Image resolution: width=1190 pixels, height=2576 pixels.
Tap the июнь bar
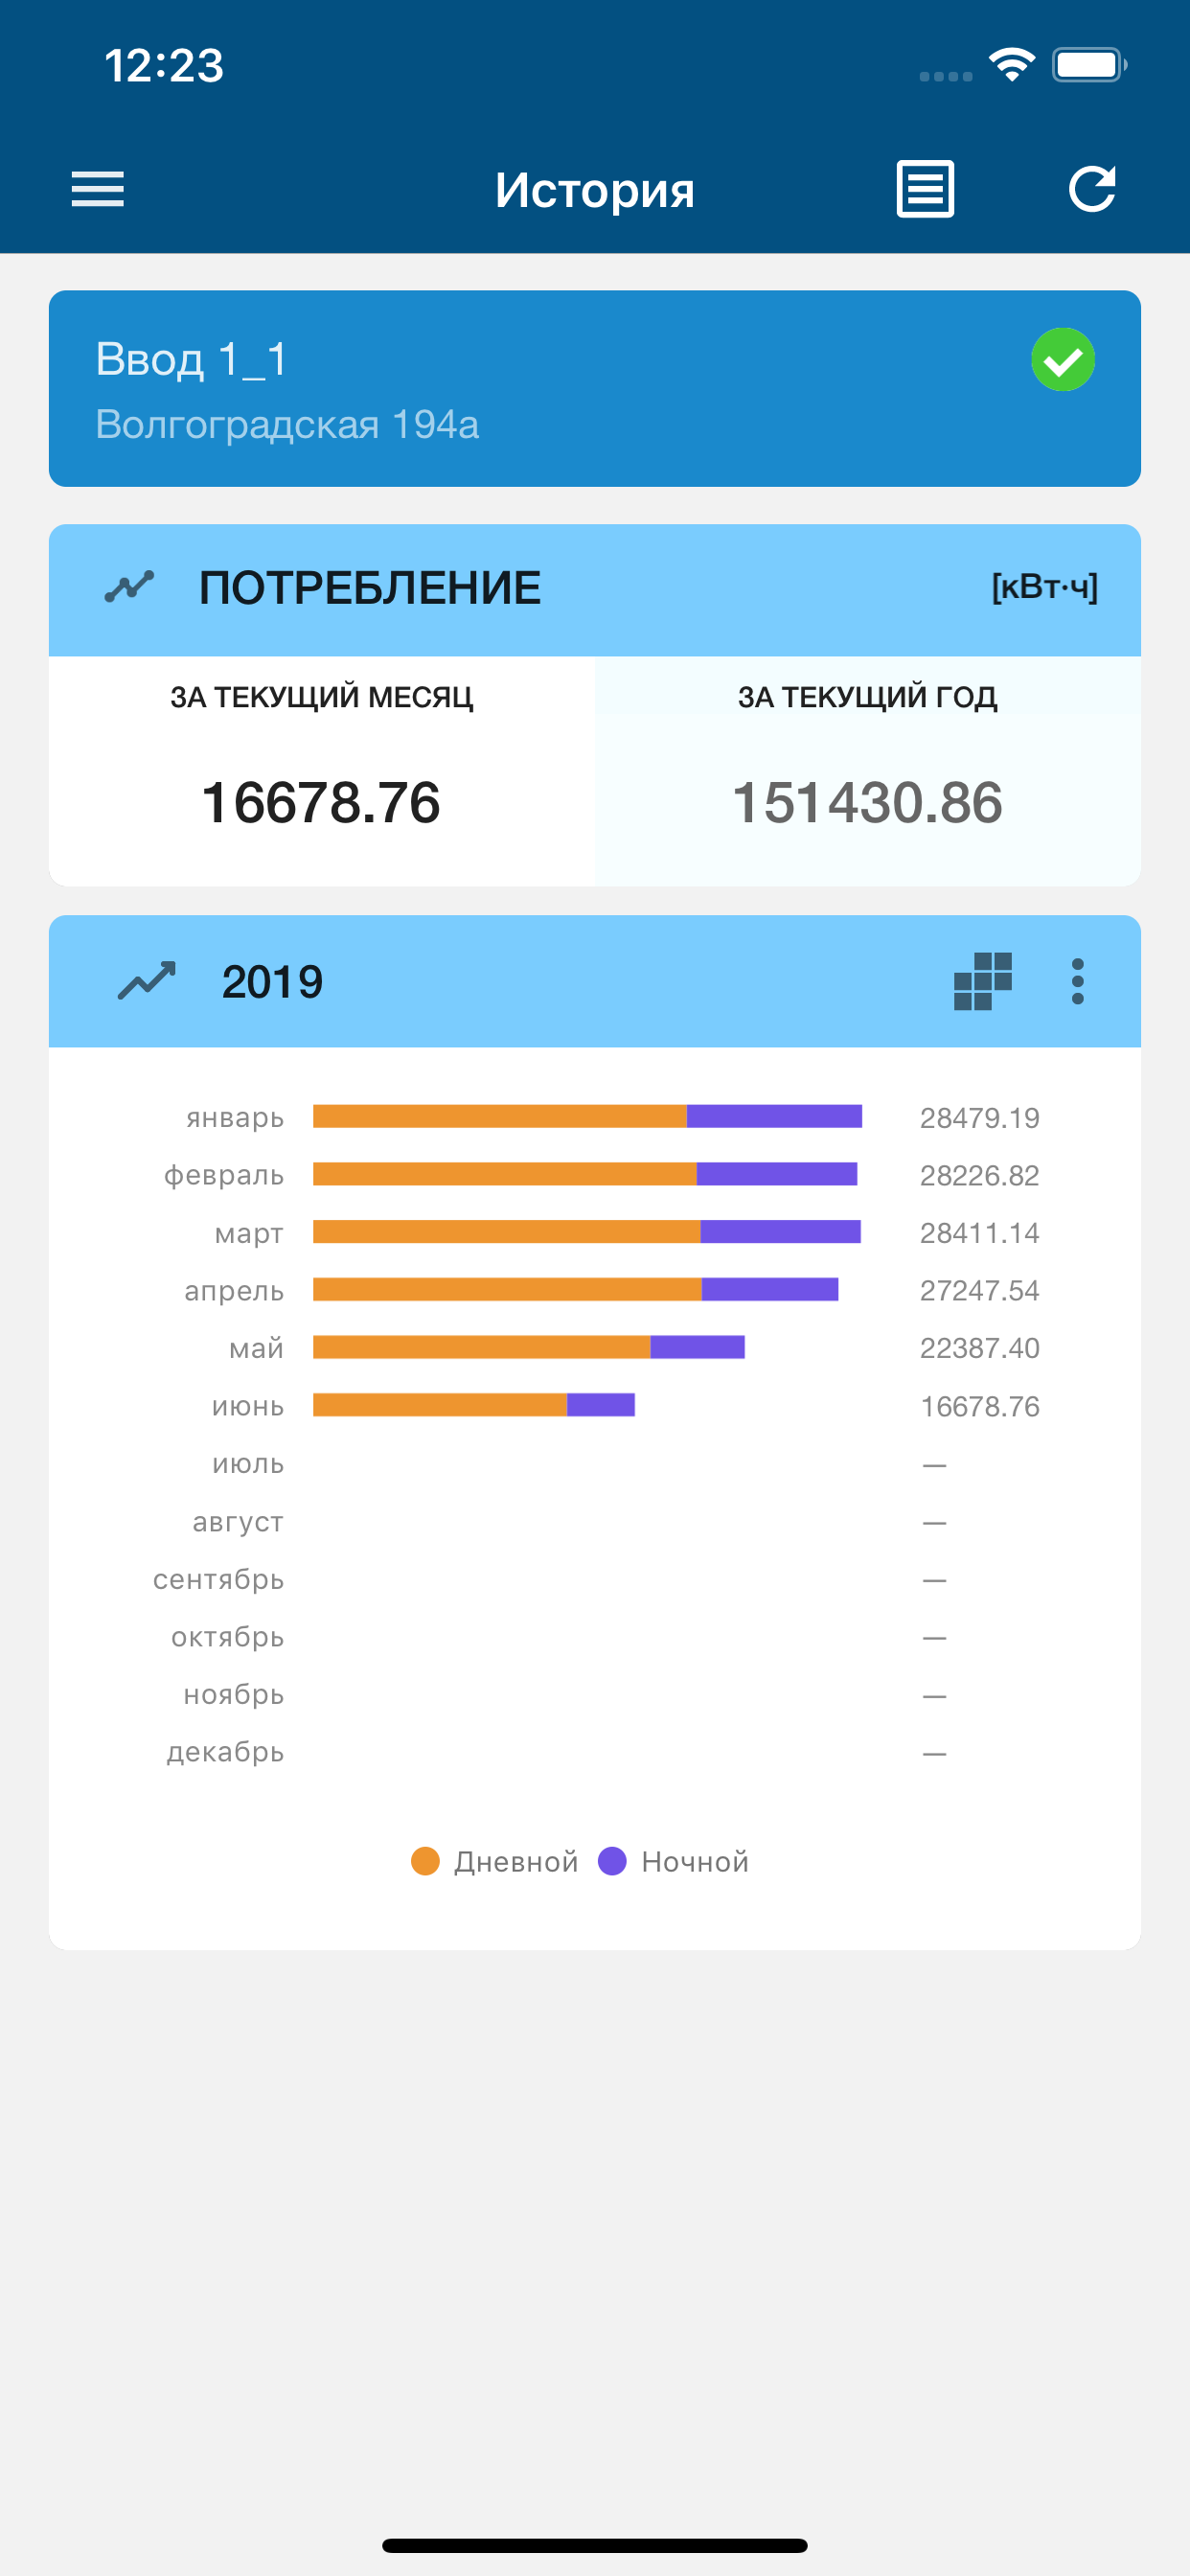474,1405
